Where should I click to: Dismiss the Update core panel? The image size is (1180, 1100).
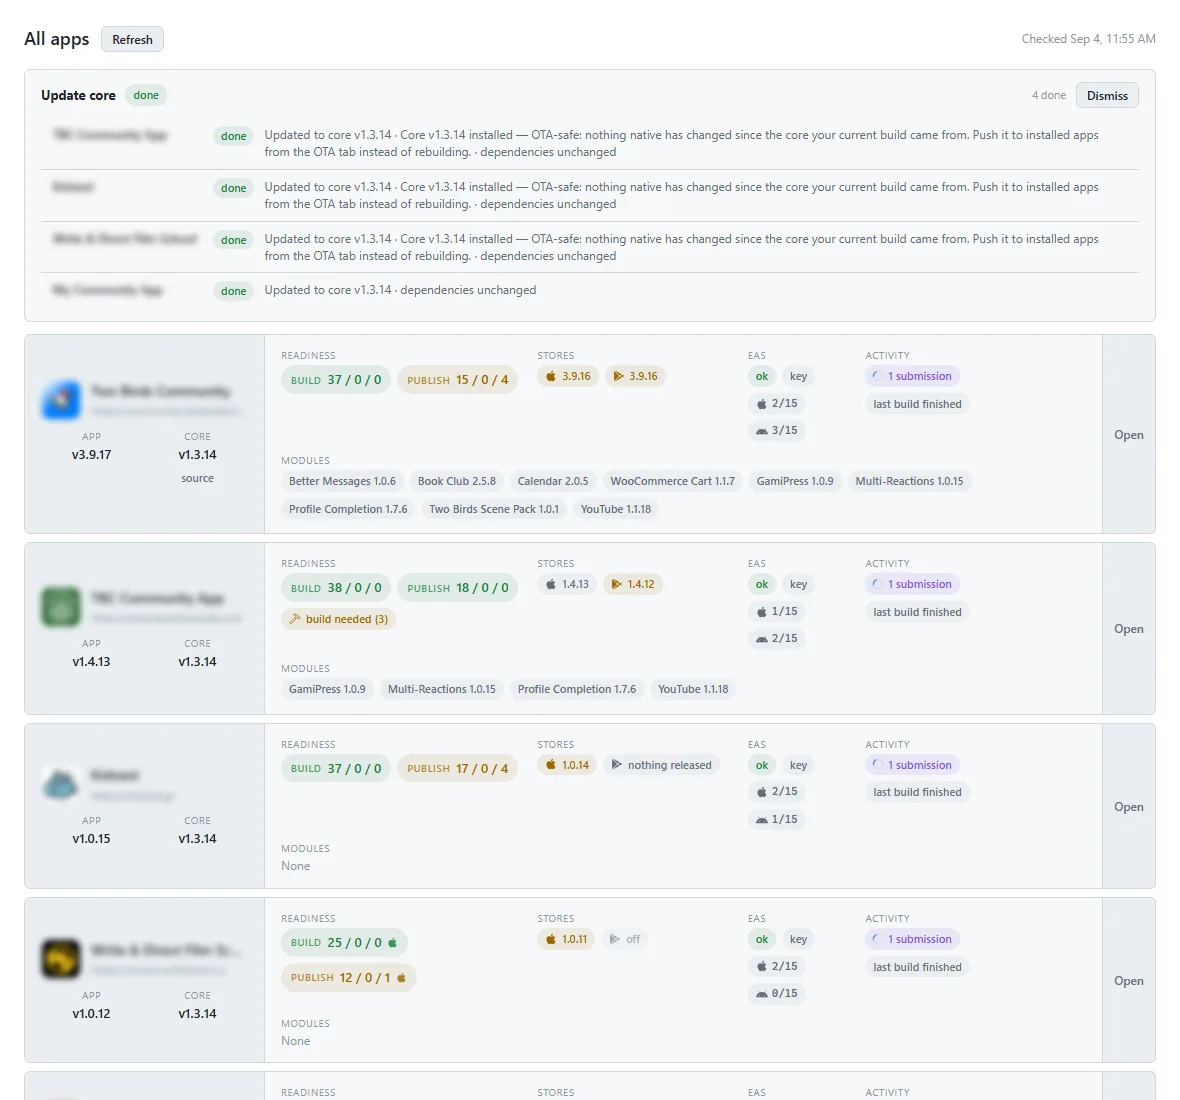click(1107, 96)
